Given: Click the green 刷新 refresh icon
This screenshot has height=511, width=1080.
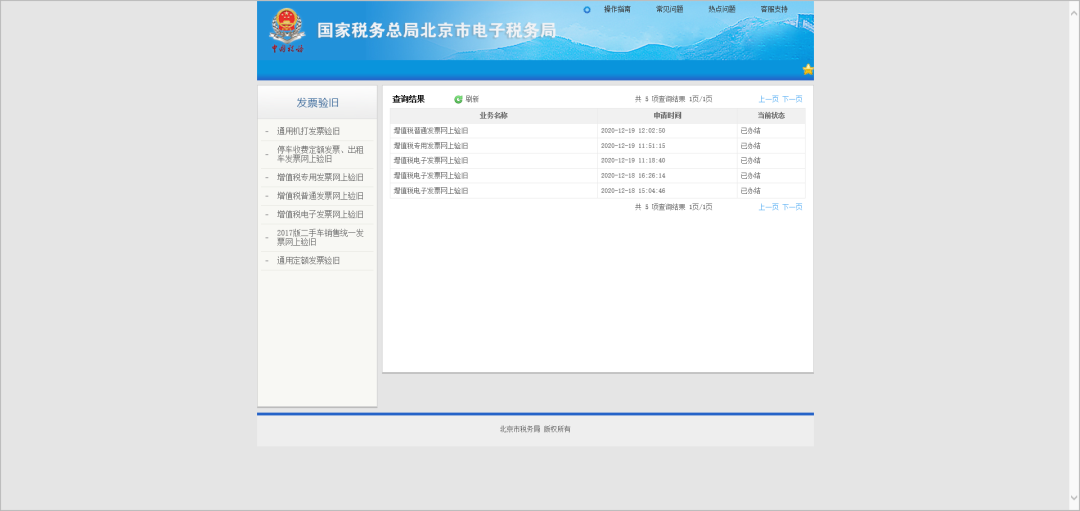Looking at the screenshot, I should 459,99.
